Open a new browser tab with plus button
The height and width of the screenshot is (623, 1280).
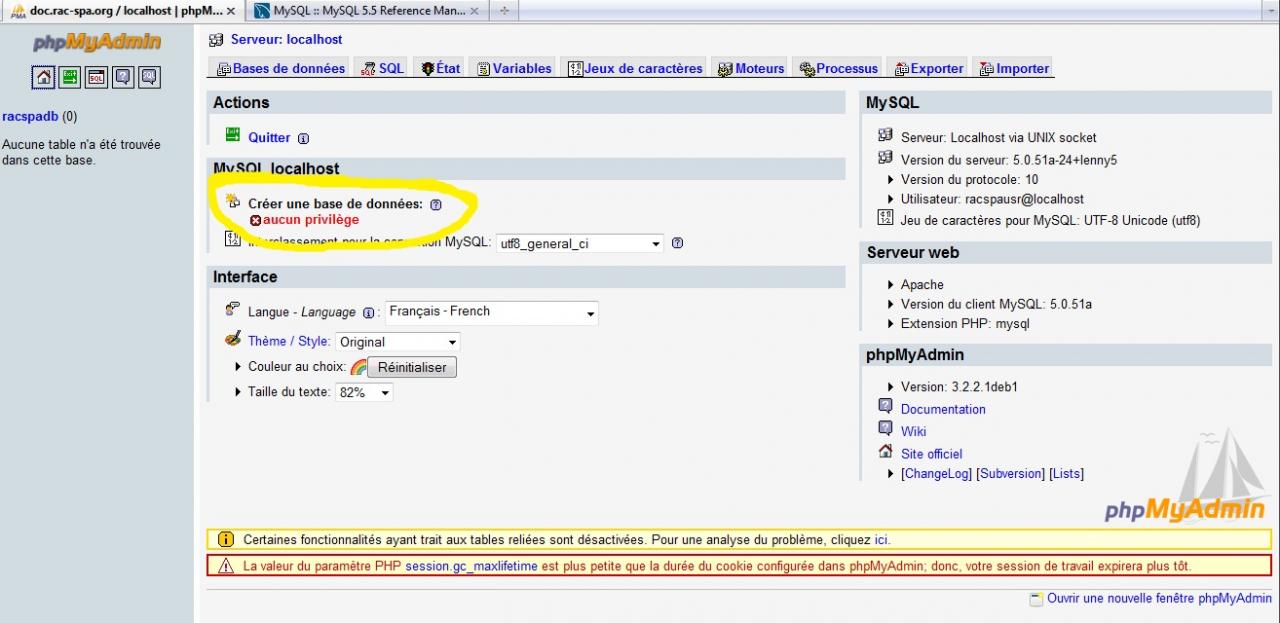(x=504, y=11)
